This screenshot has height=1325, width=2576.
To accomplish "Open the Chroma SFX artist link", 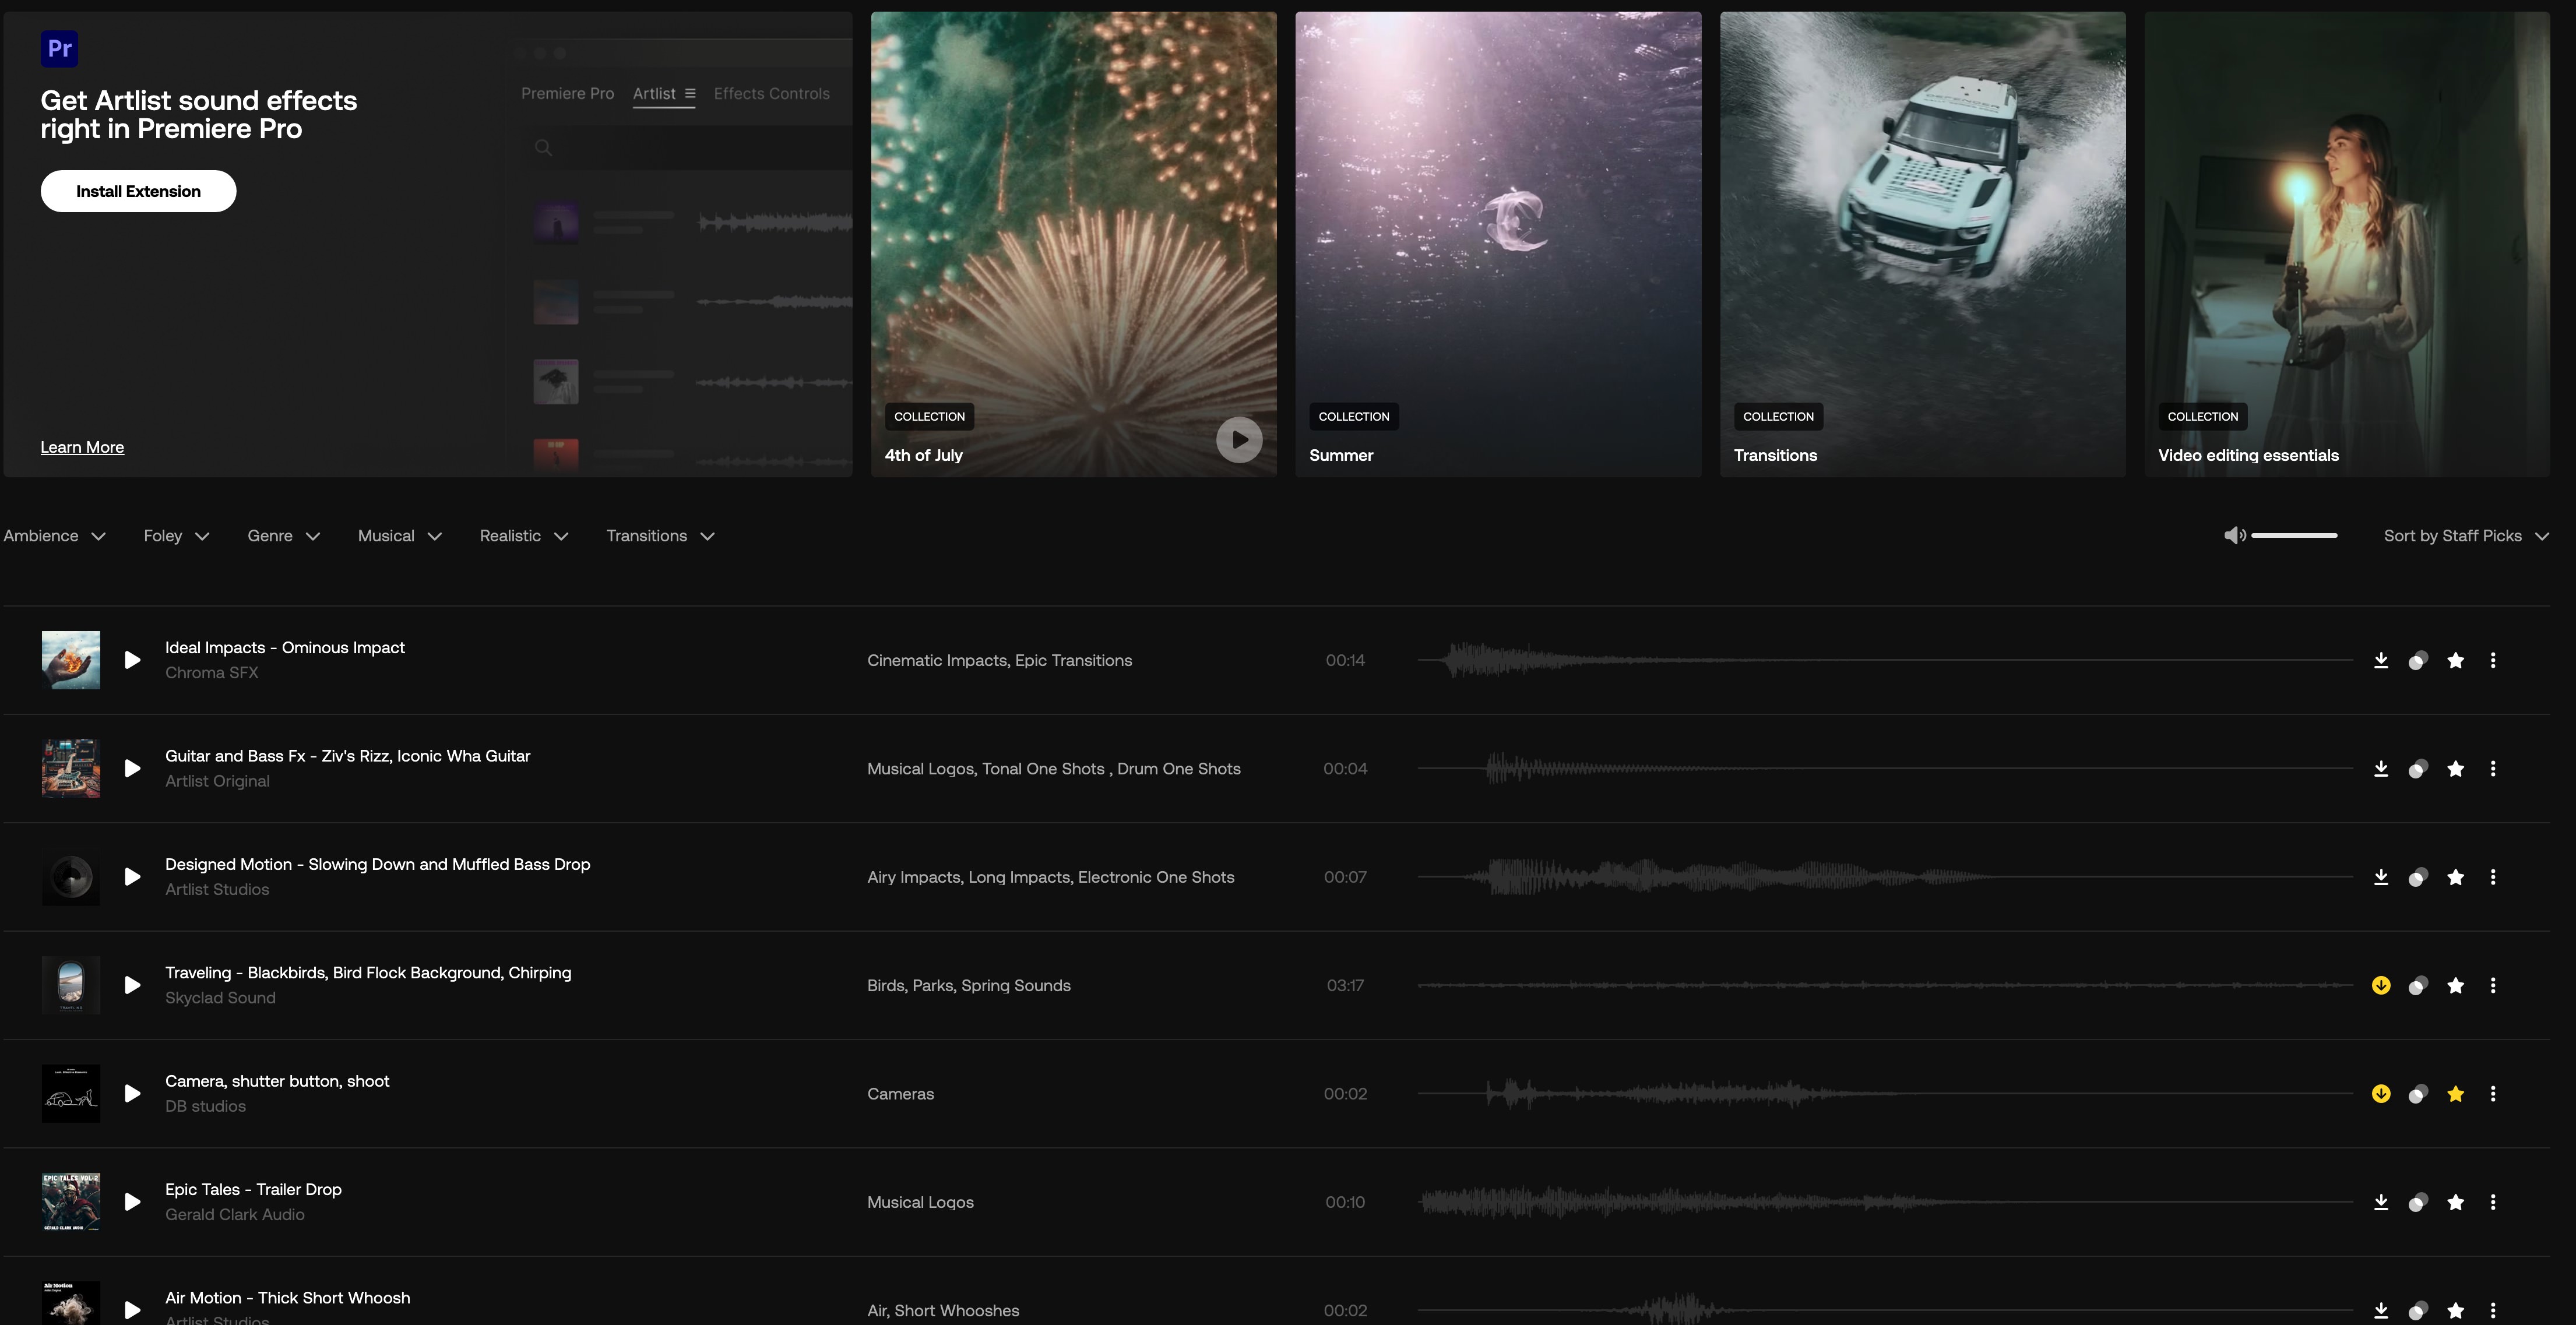I will 212,673.
